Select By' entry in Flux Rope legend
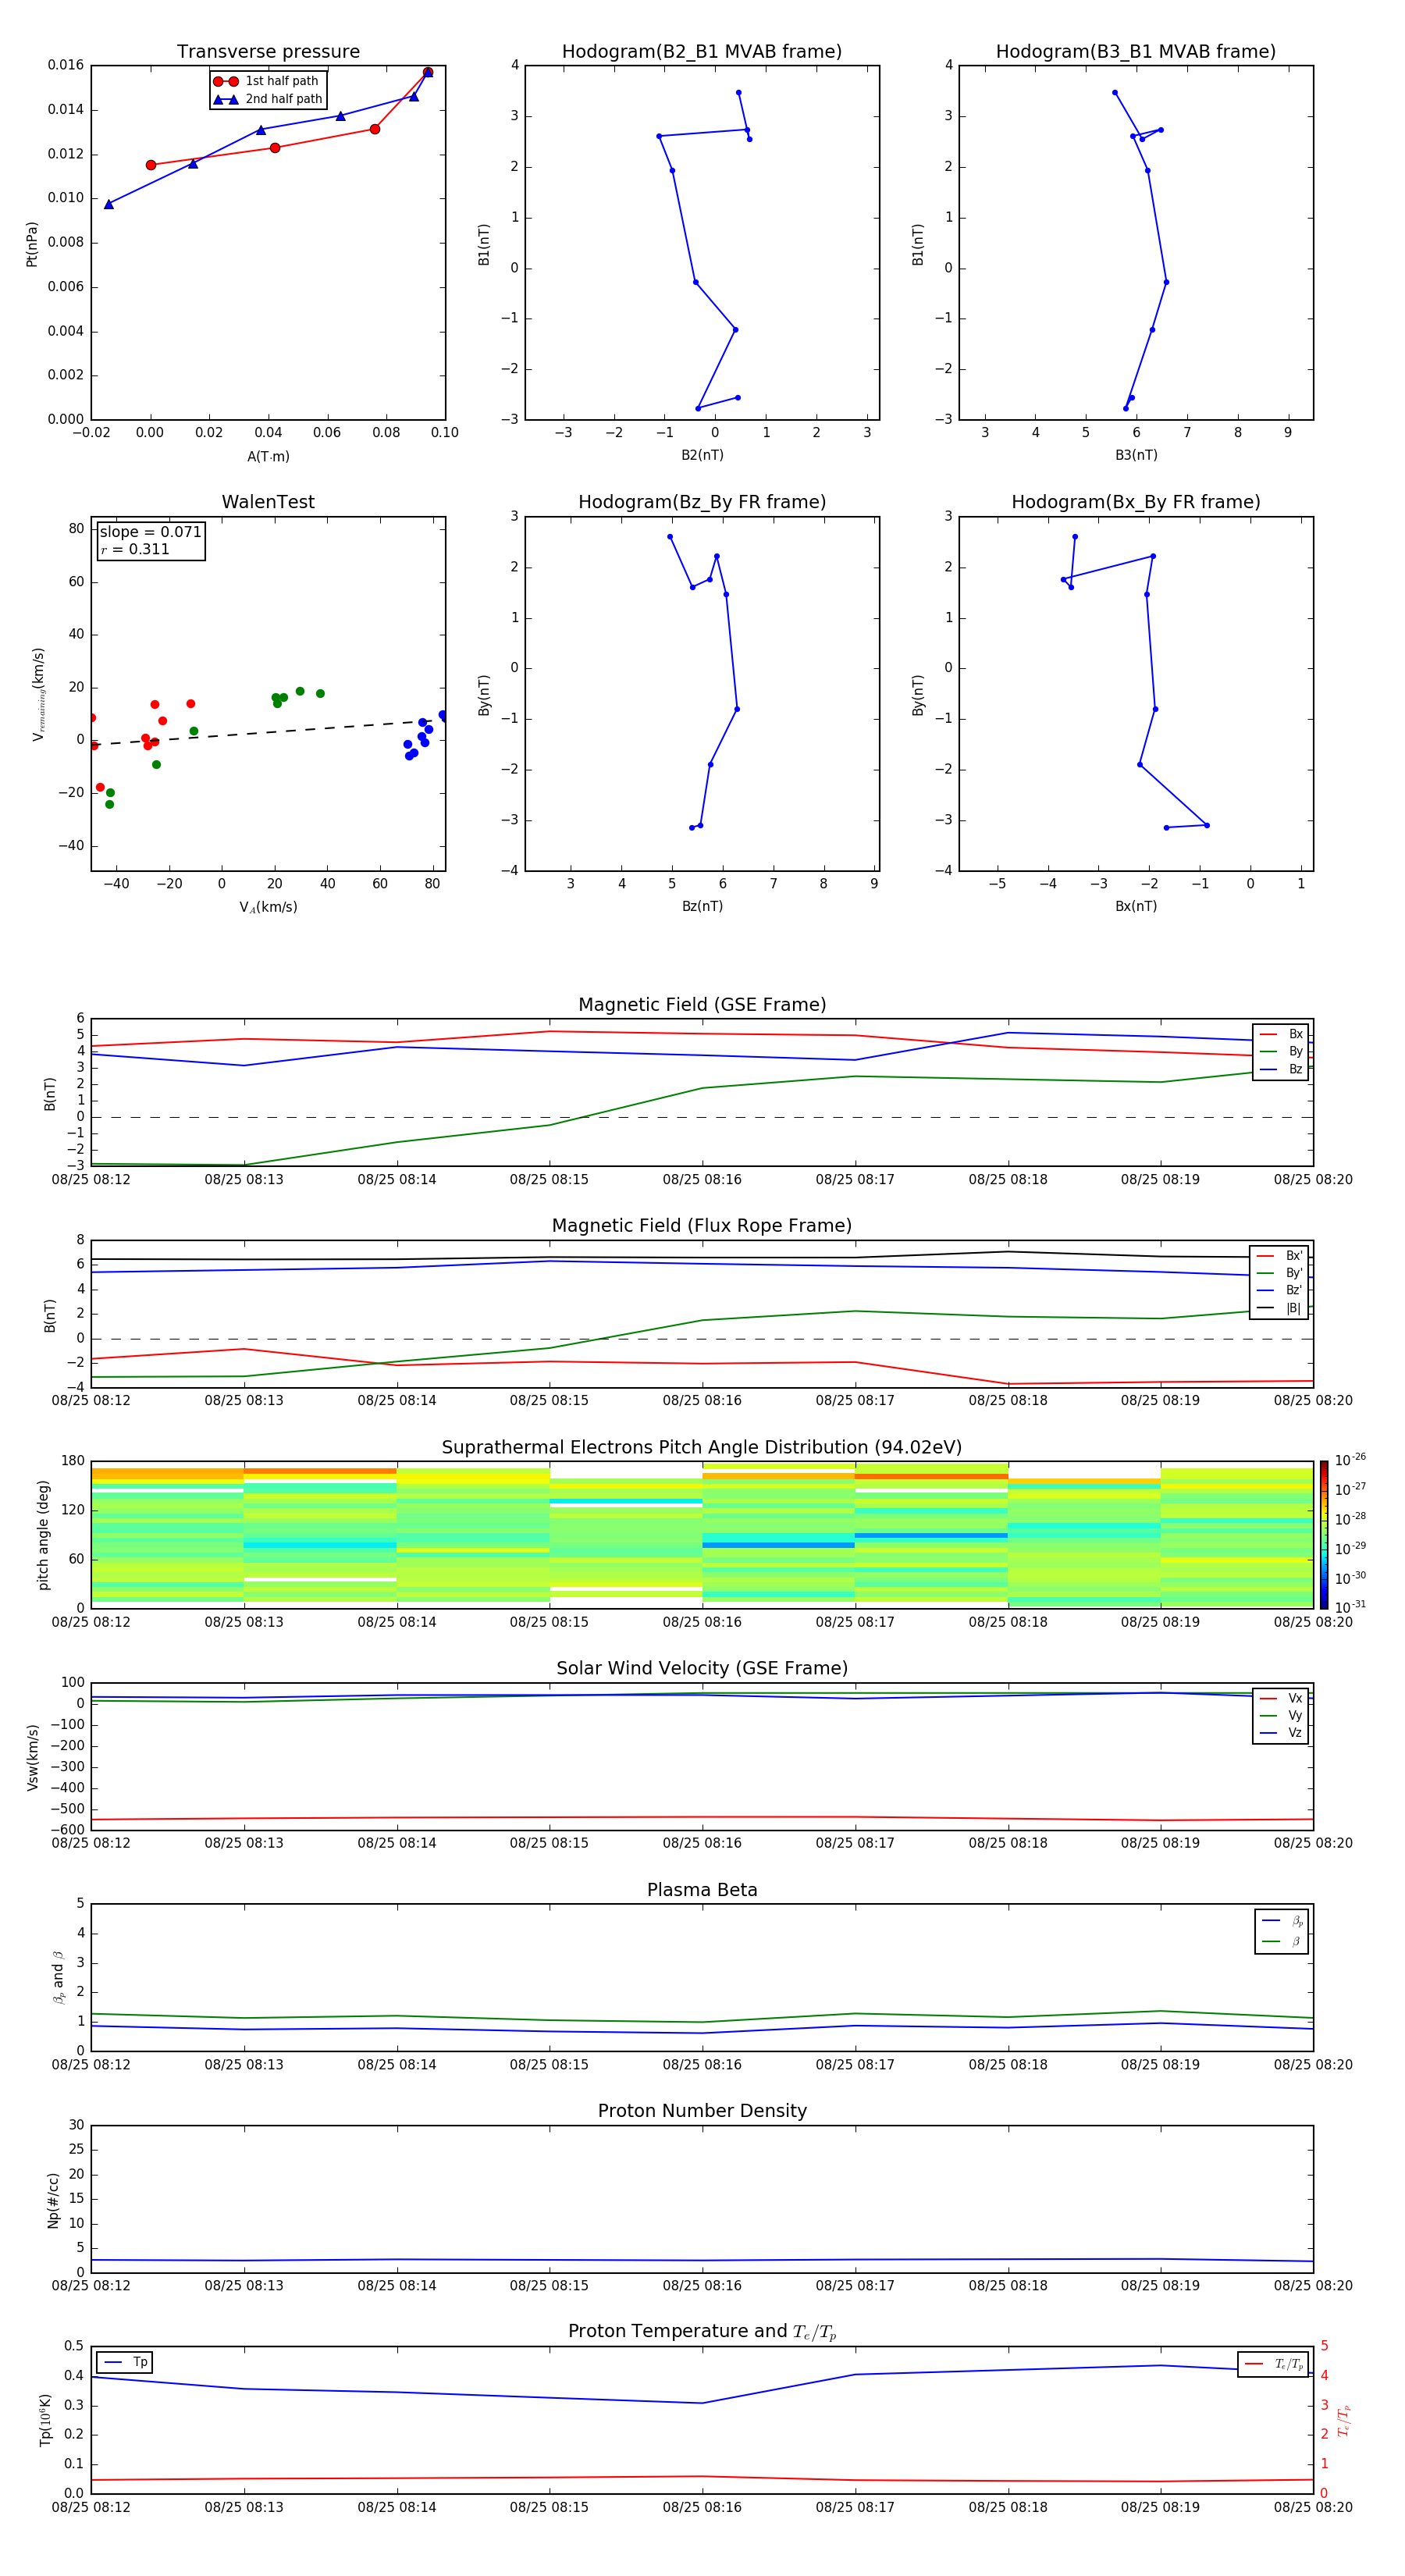The width and height of the screenshot is (1405, 2576). [x=1279, y=1273]
